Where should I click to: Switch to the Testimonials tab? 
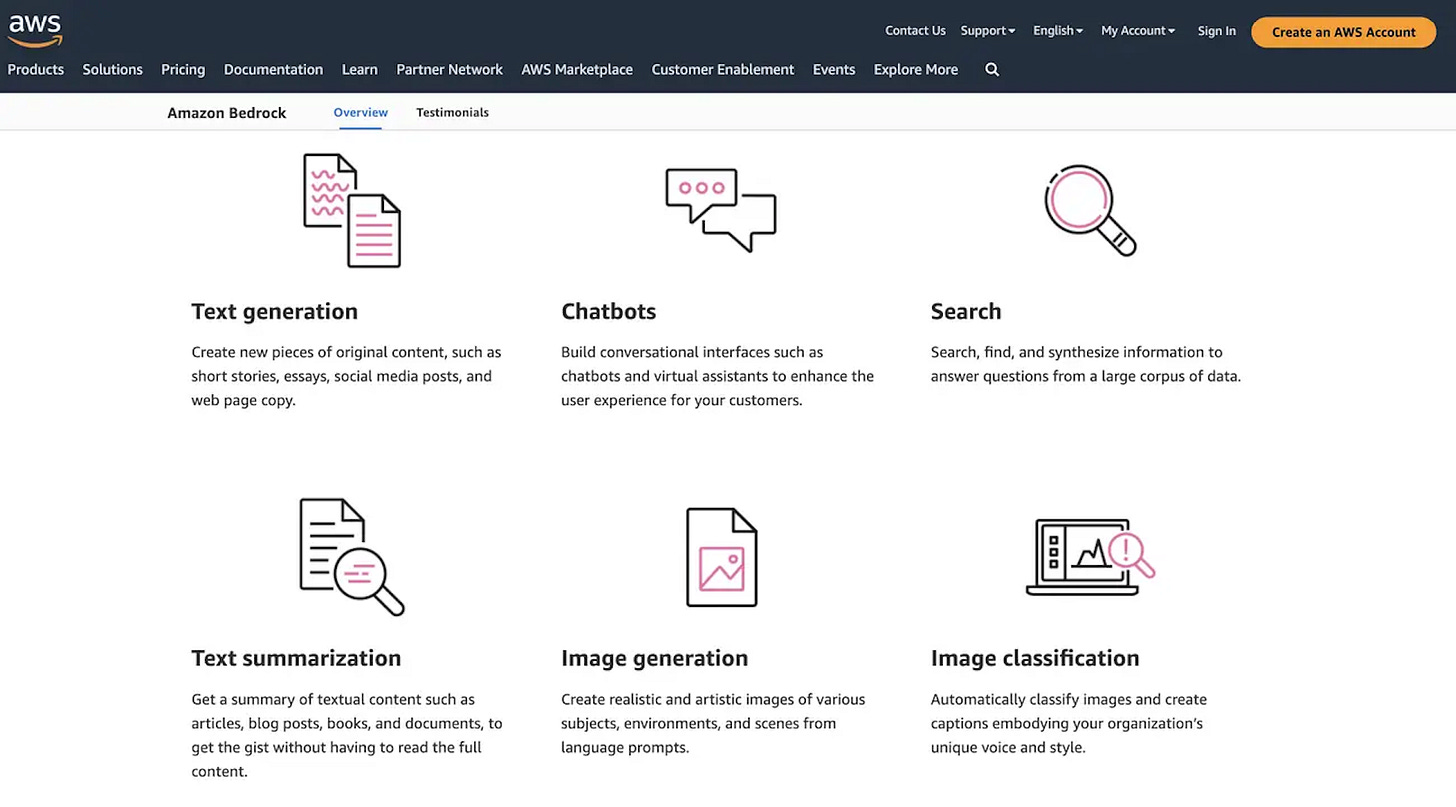click(x=453, y=113)
